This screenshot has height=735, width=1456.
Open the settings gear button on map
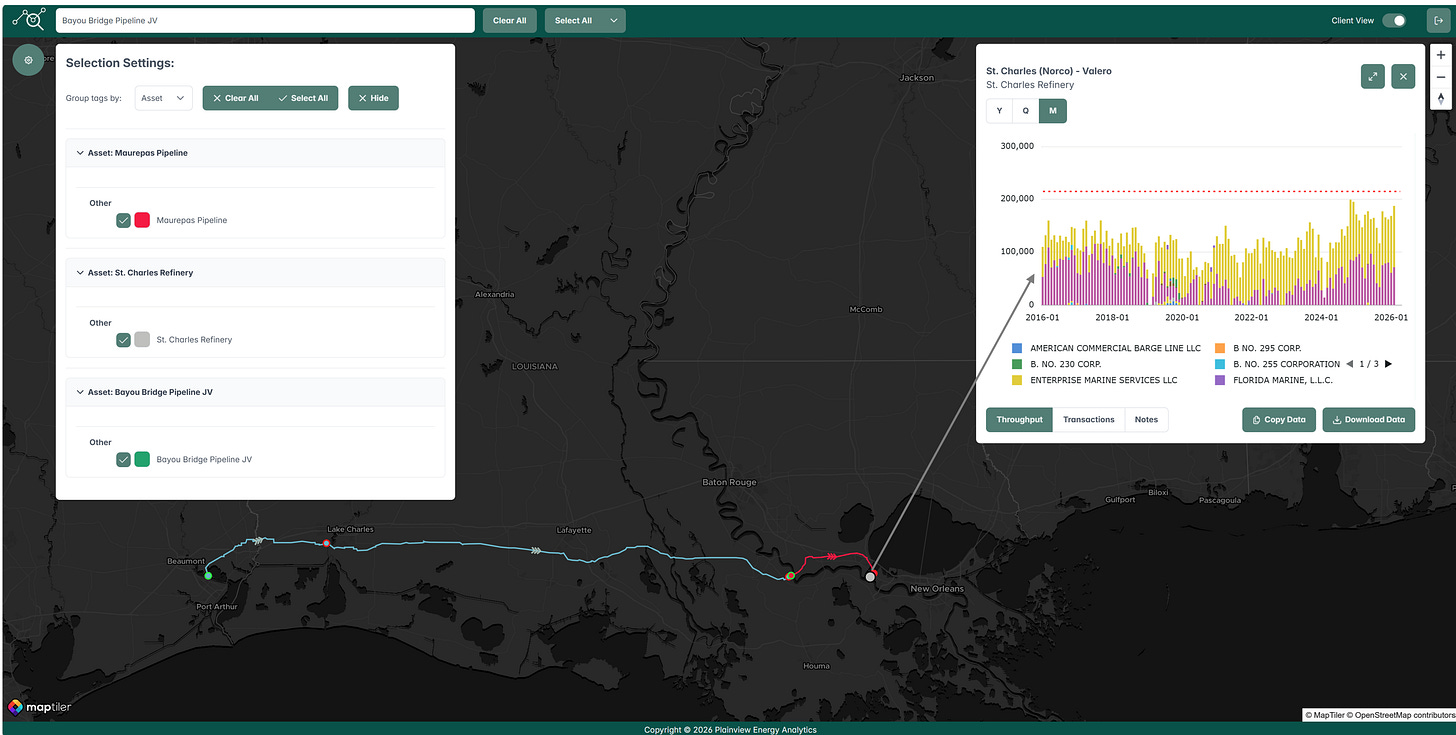click(x=28, y=60)
